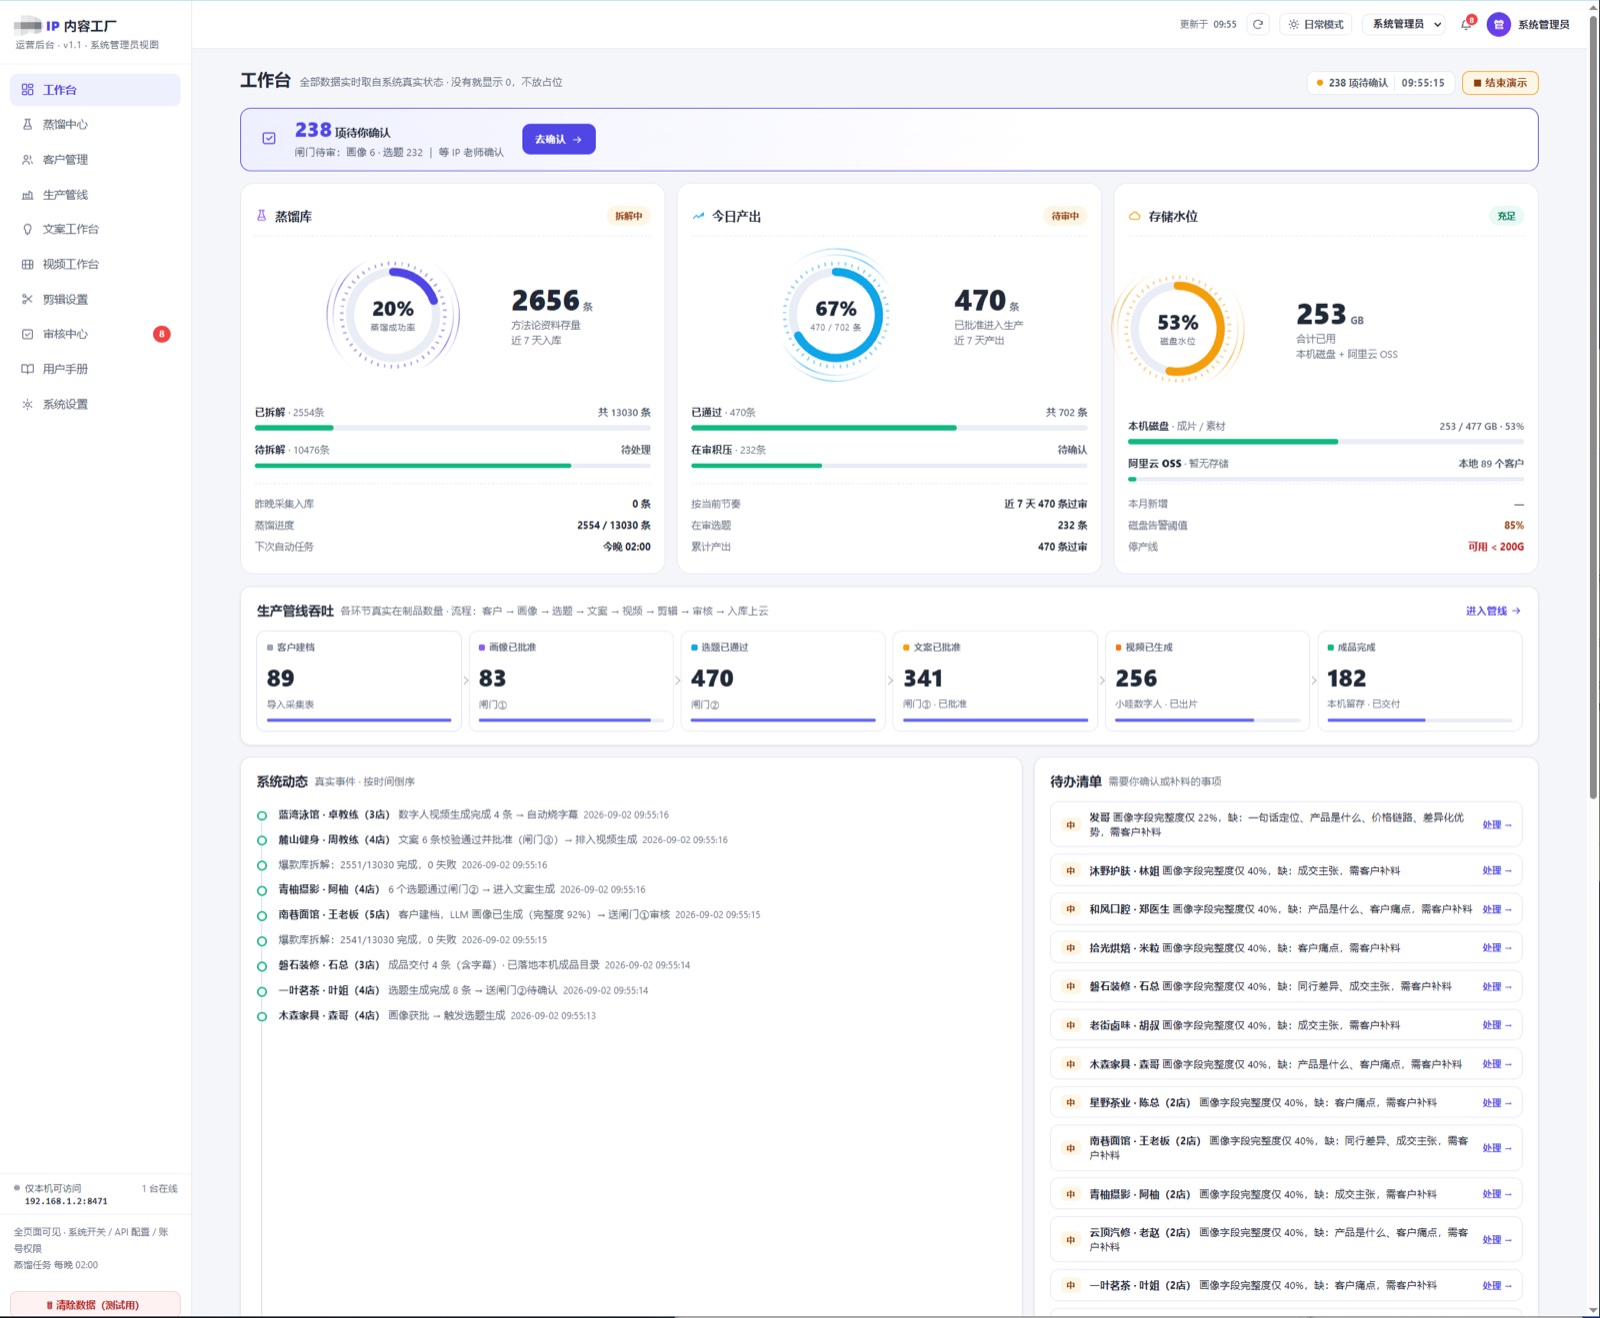Click timeline dot for 蓝湾泳馆·卓教练 event
The image size is (1600, 1318).
(x=262, y=815)
